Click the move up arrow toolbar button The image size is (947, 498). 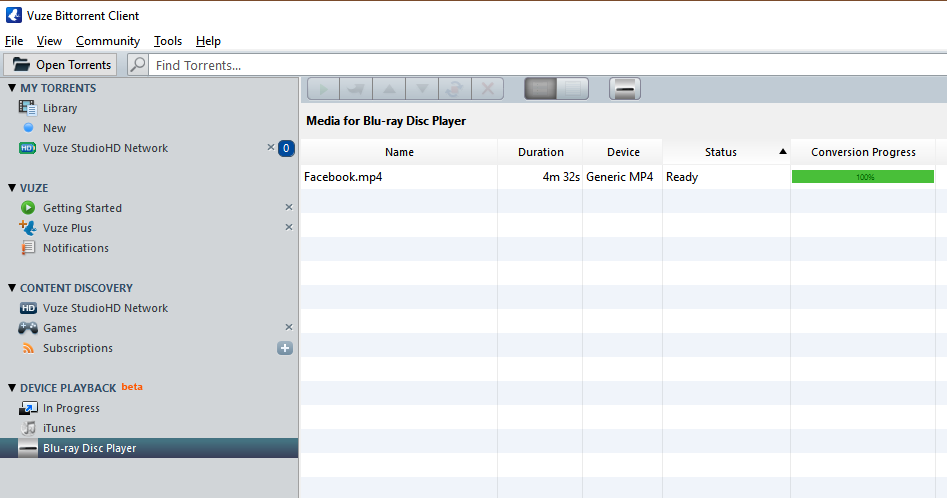(389, 89)
